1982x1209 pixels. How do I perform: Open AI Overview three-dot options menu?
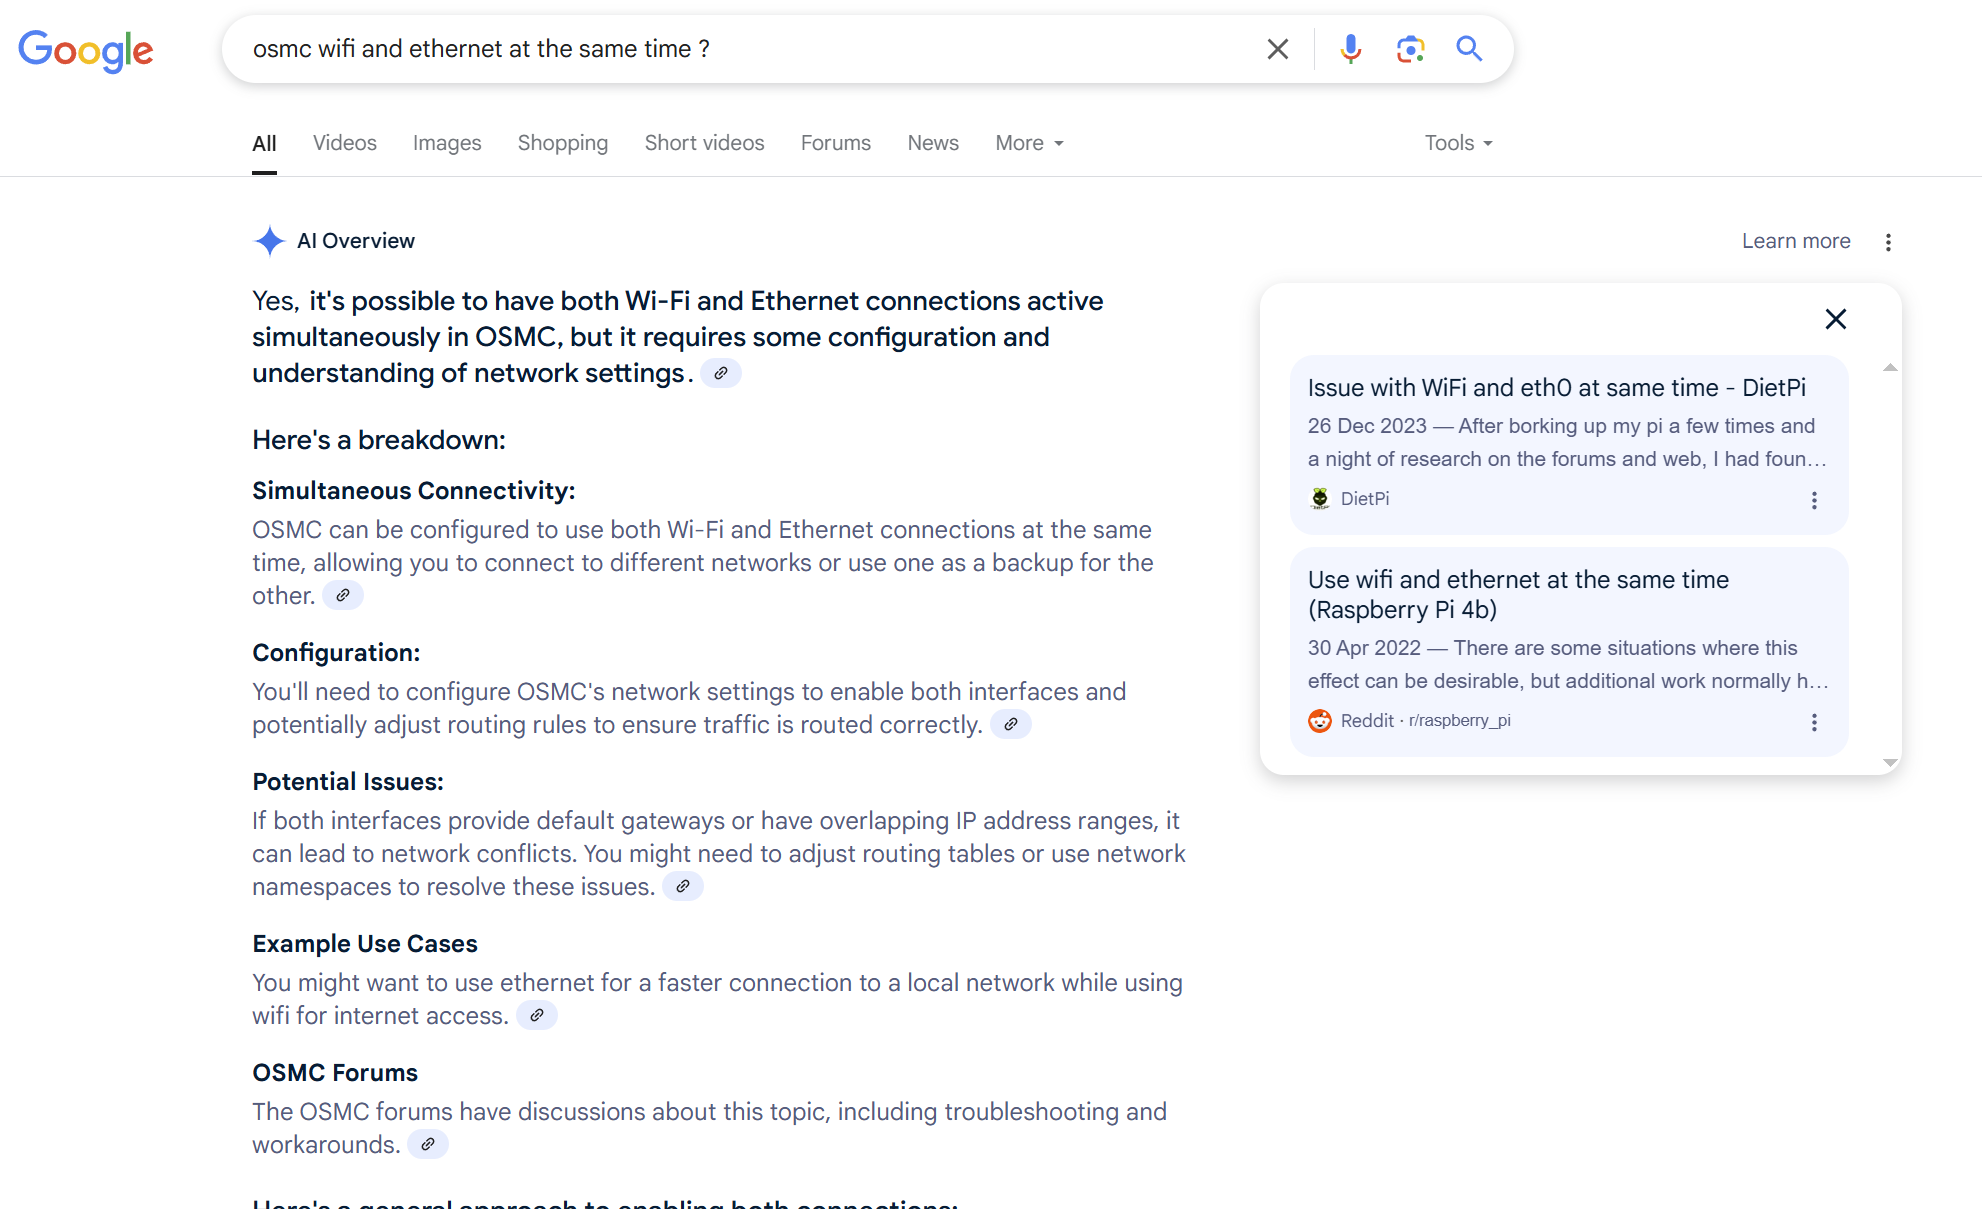click(x=1888, y=242)
